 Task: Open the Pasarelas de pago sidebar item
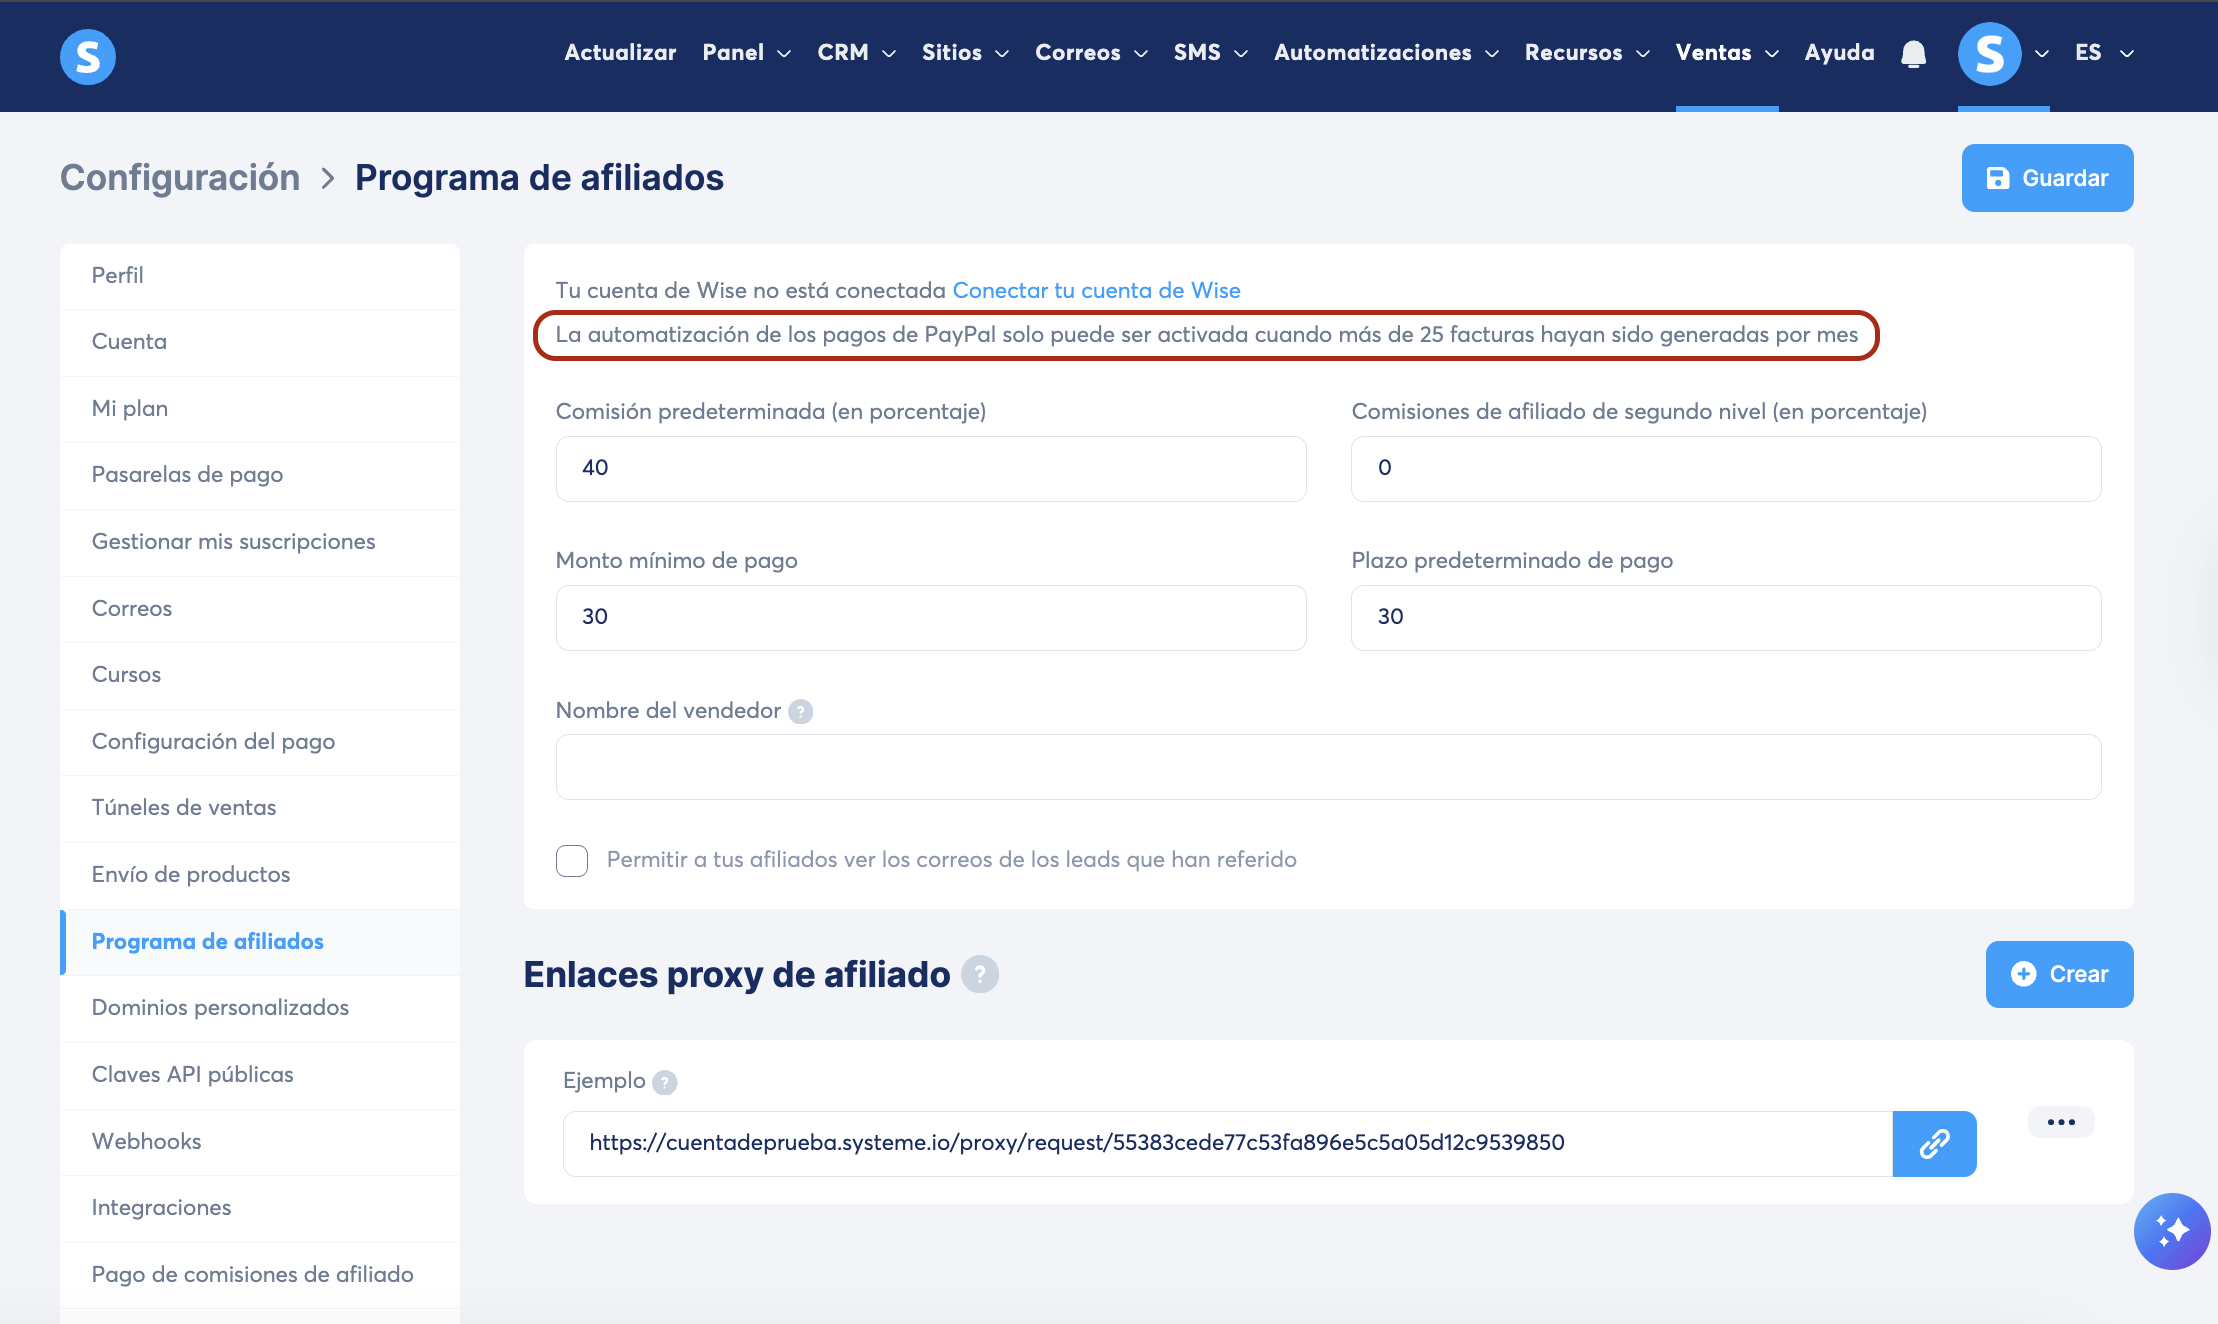[x=187, y=474]
